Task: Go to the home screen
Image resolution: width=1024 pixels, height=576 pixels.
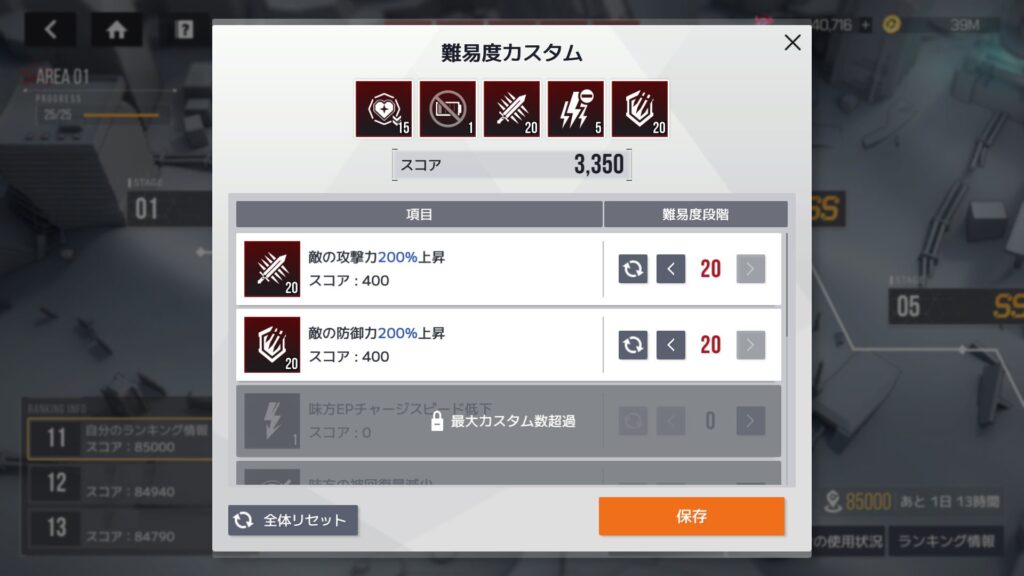Action: [116, 29]
